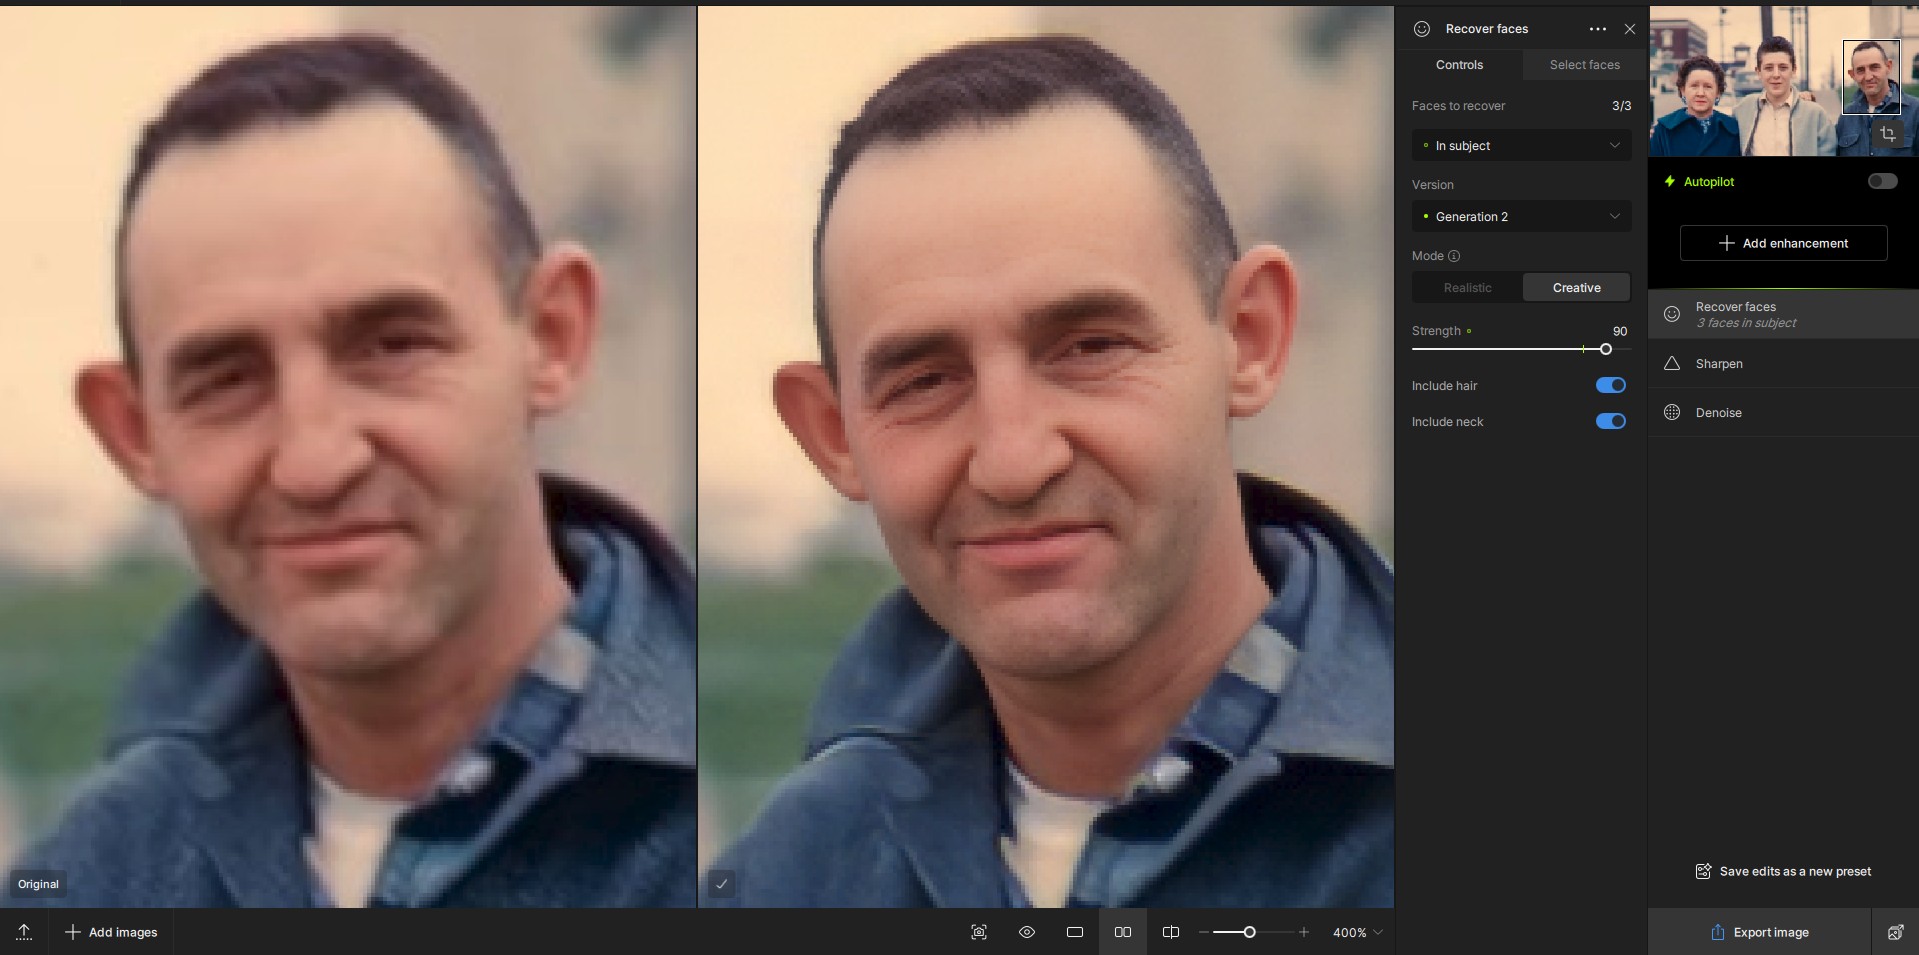
Task: Turn off Include neck toggle
Action: click(1610, 421)
